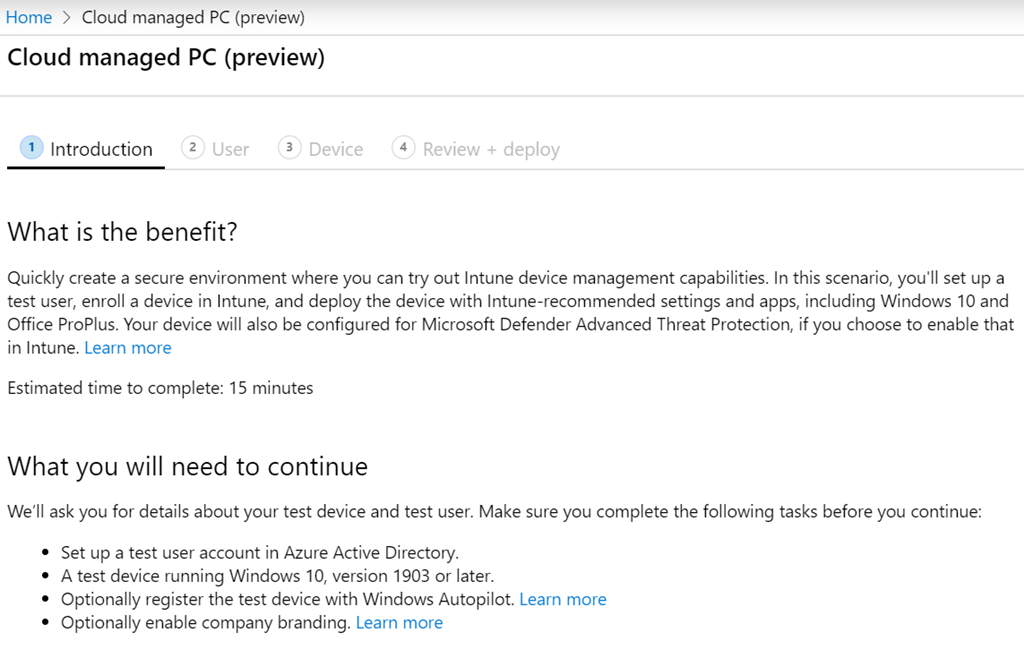Click the 'What is the benefit?' heading
Image resolution: width=1024 pixels, height=658 pixels.
click(x=122, y=232)
